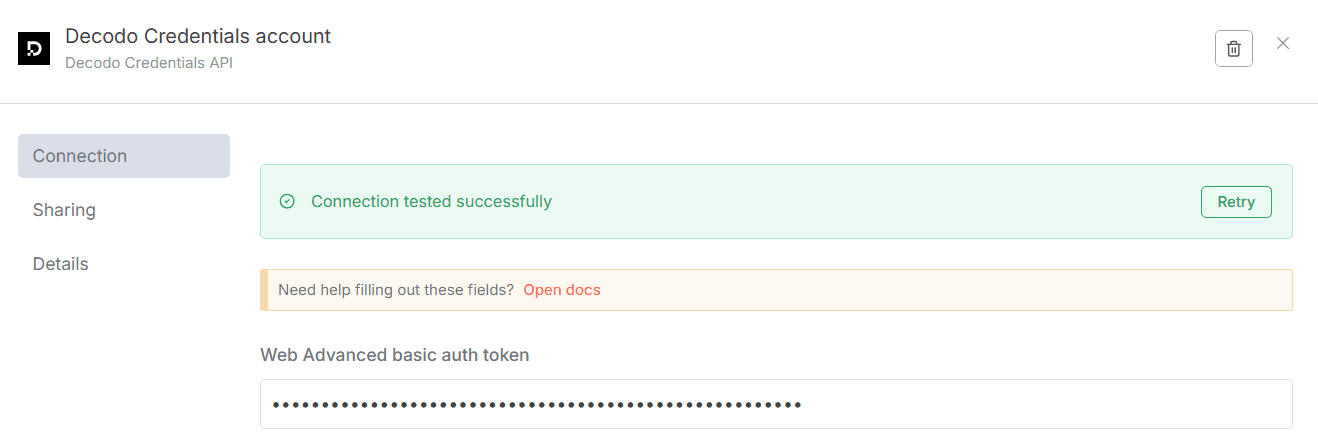Click the 'Web Advanced basic auth token' label

pos(395,355)
